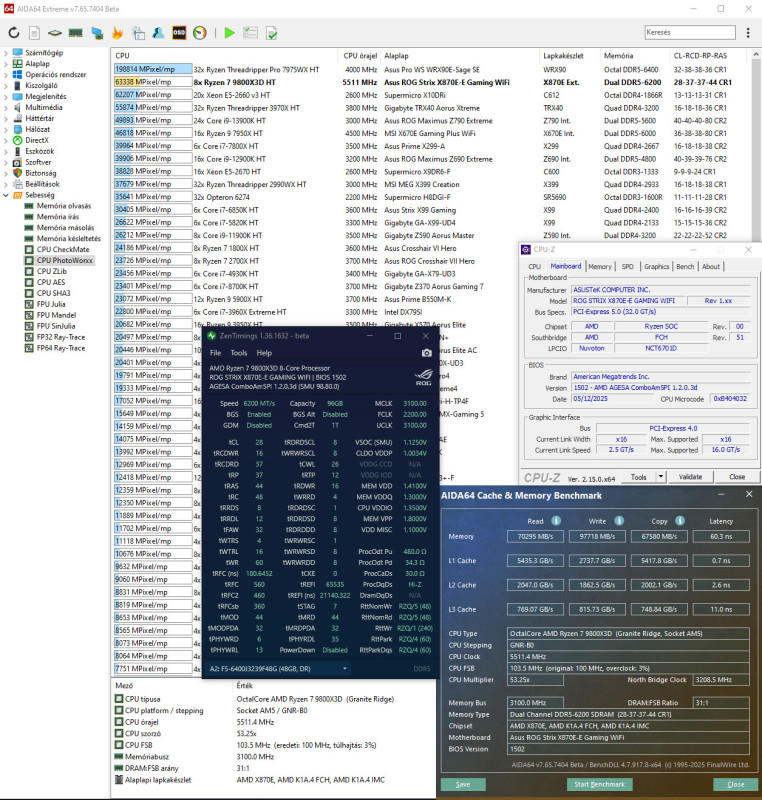
Task: Switch to SPD tab in CPU-Z
Action: pos(628,266)
